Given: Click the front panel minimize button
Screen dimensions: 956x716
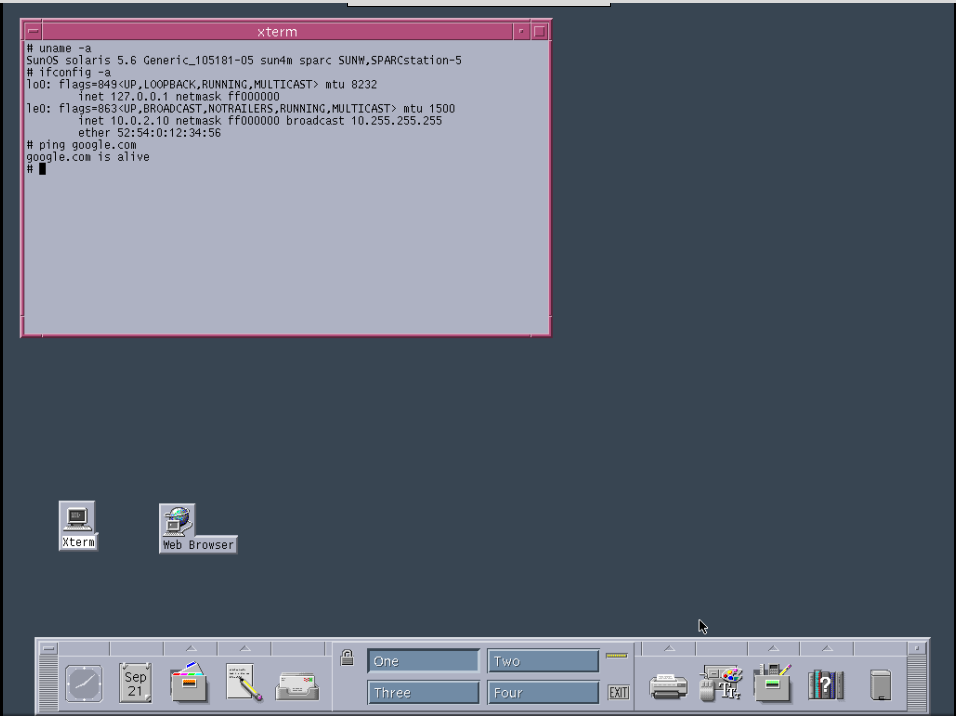Looking at the screenshot, I should coord(916,648).
